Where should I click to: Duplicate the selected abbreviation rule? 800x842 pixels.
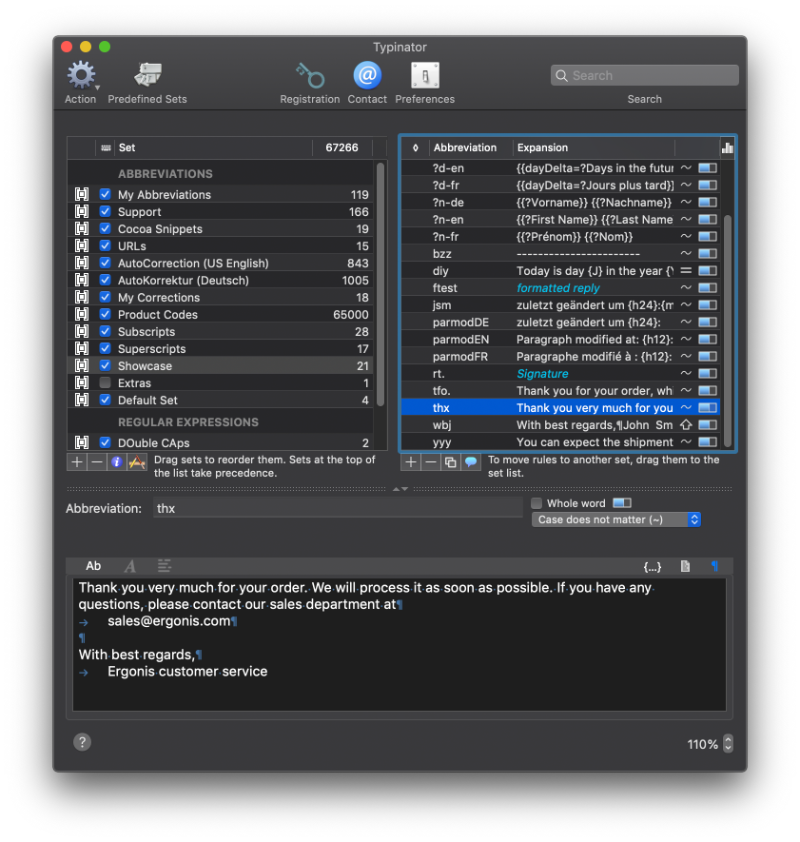coord(449,462)
